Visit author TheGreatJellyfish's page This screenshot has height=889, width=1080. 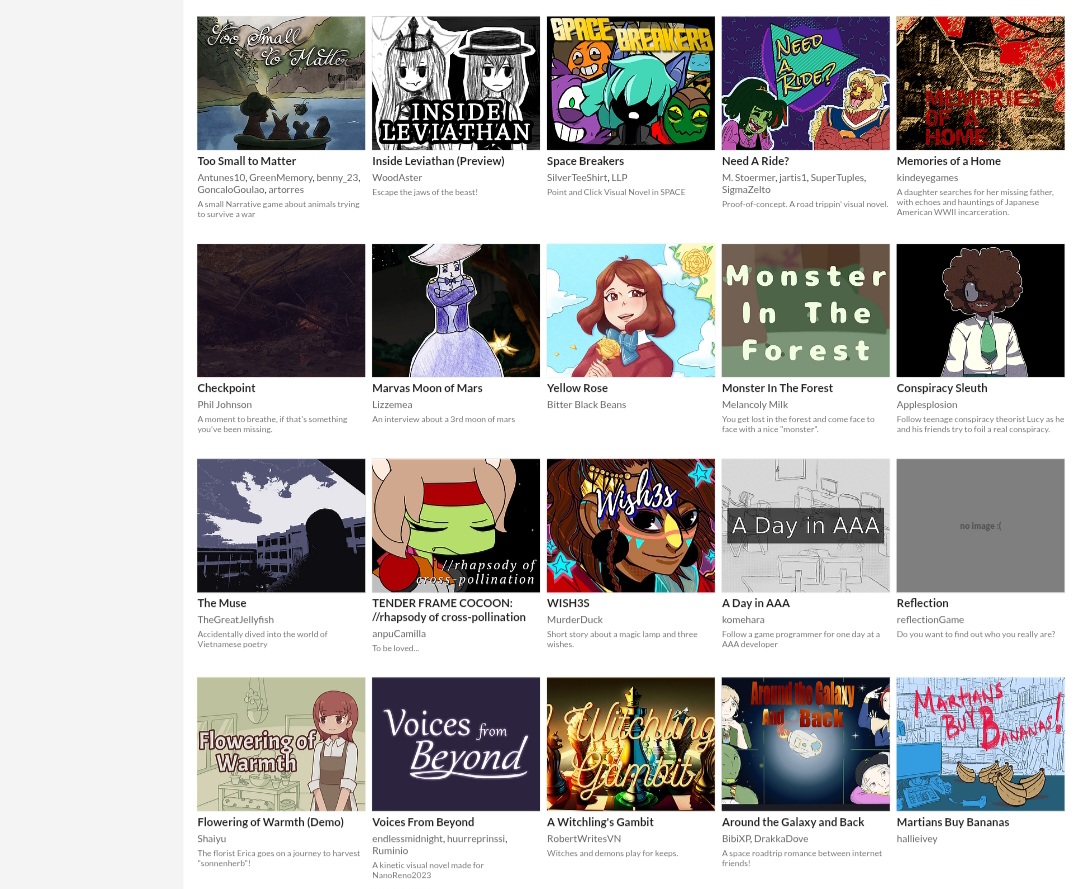click(236, 620)
